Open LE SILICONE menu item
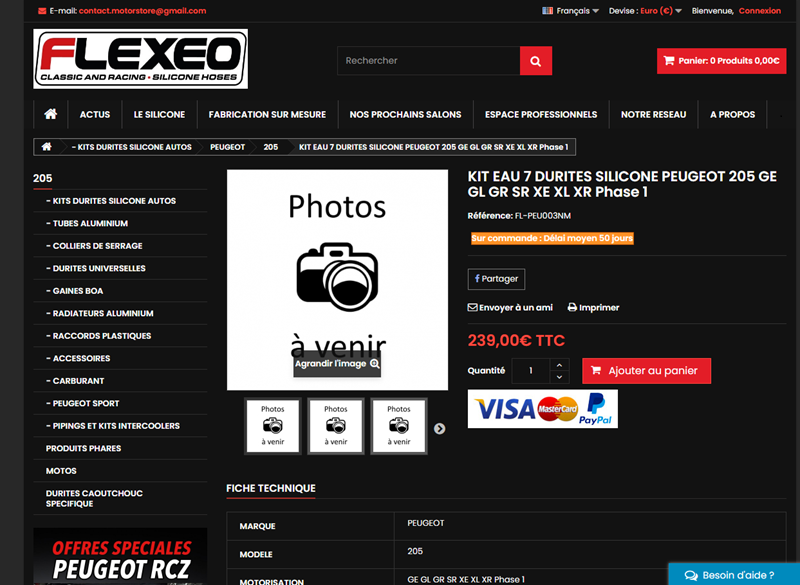The width and height of the screenshot is (800, 585). pos(159,114)
